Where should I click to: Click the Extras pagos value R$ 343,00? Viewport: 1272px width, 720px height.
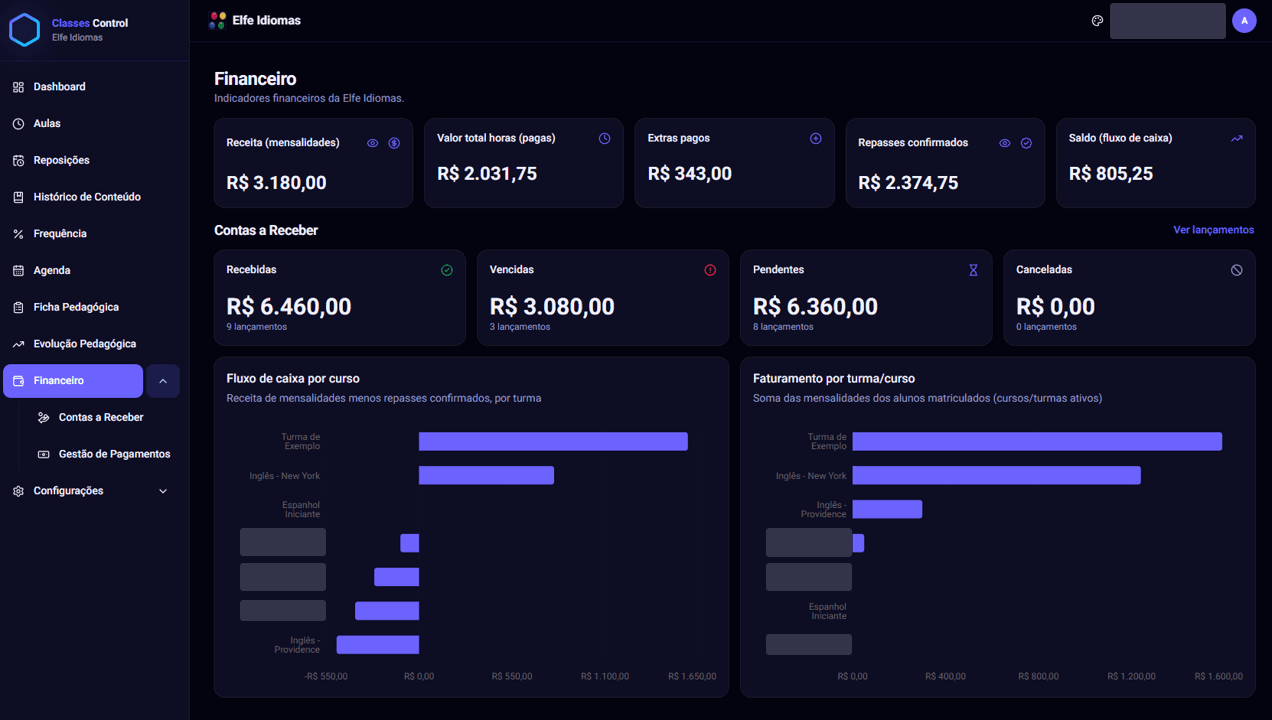(x=690, y=174)
